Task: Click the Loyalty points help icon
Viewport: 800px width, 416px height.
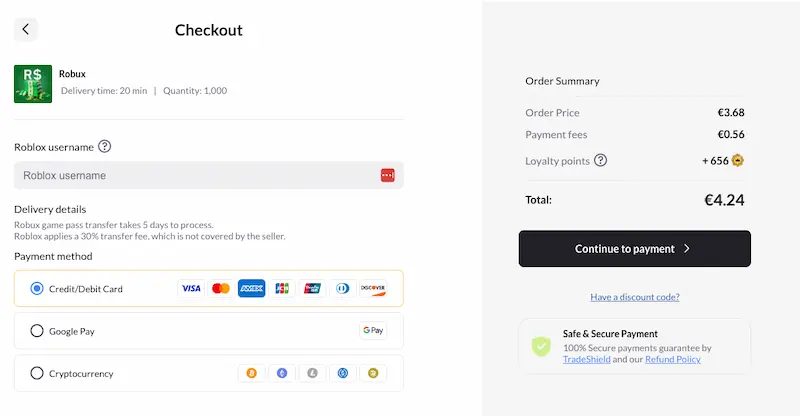Action: pyautogui.click(x=600, y=160)
